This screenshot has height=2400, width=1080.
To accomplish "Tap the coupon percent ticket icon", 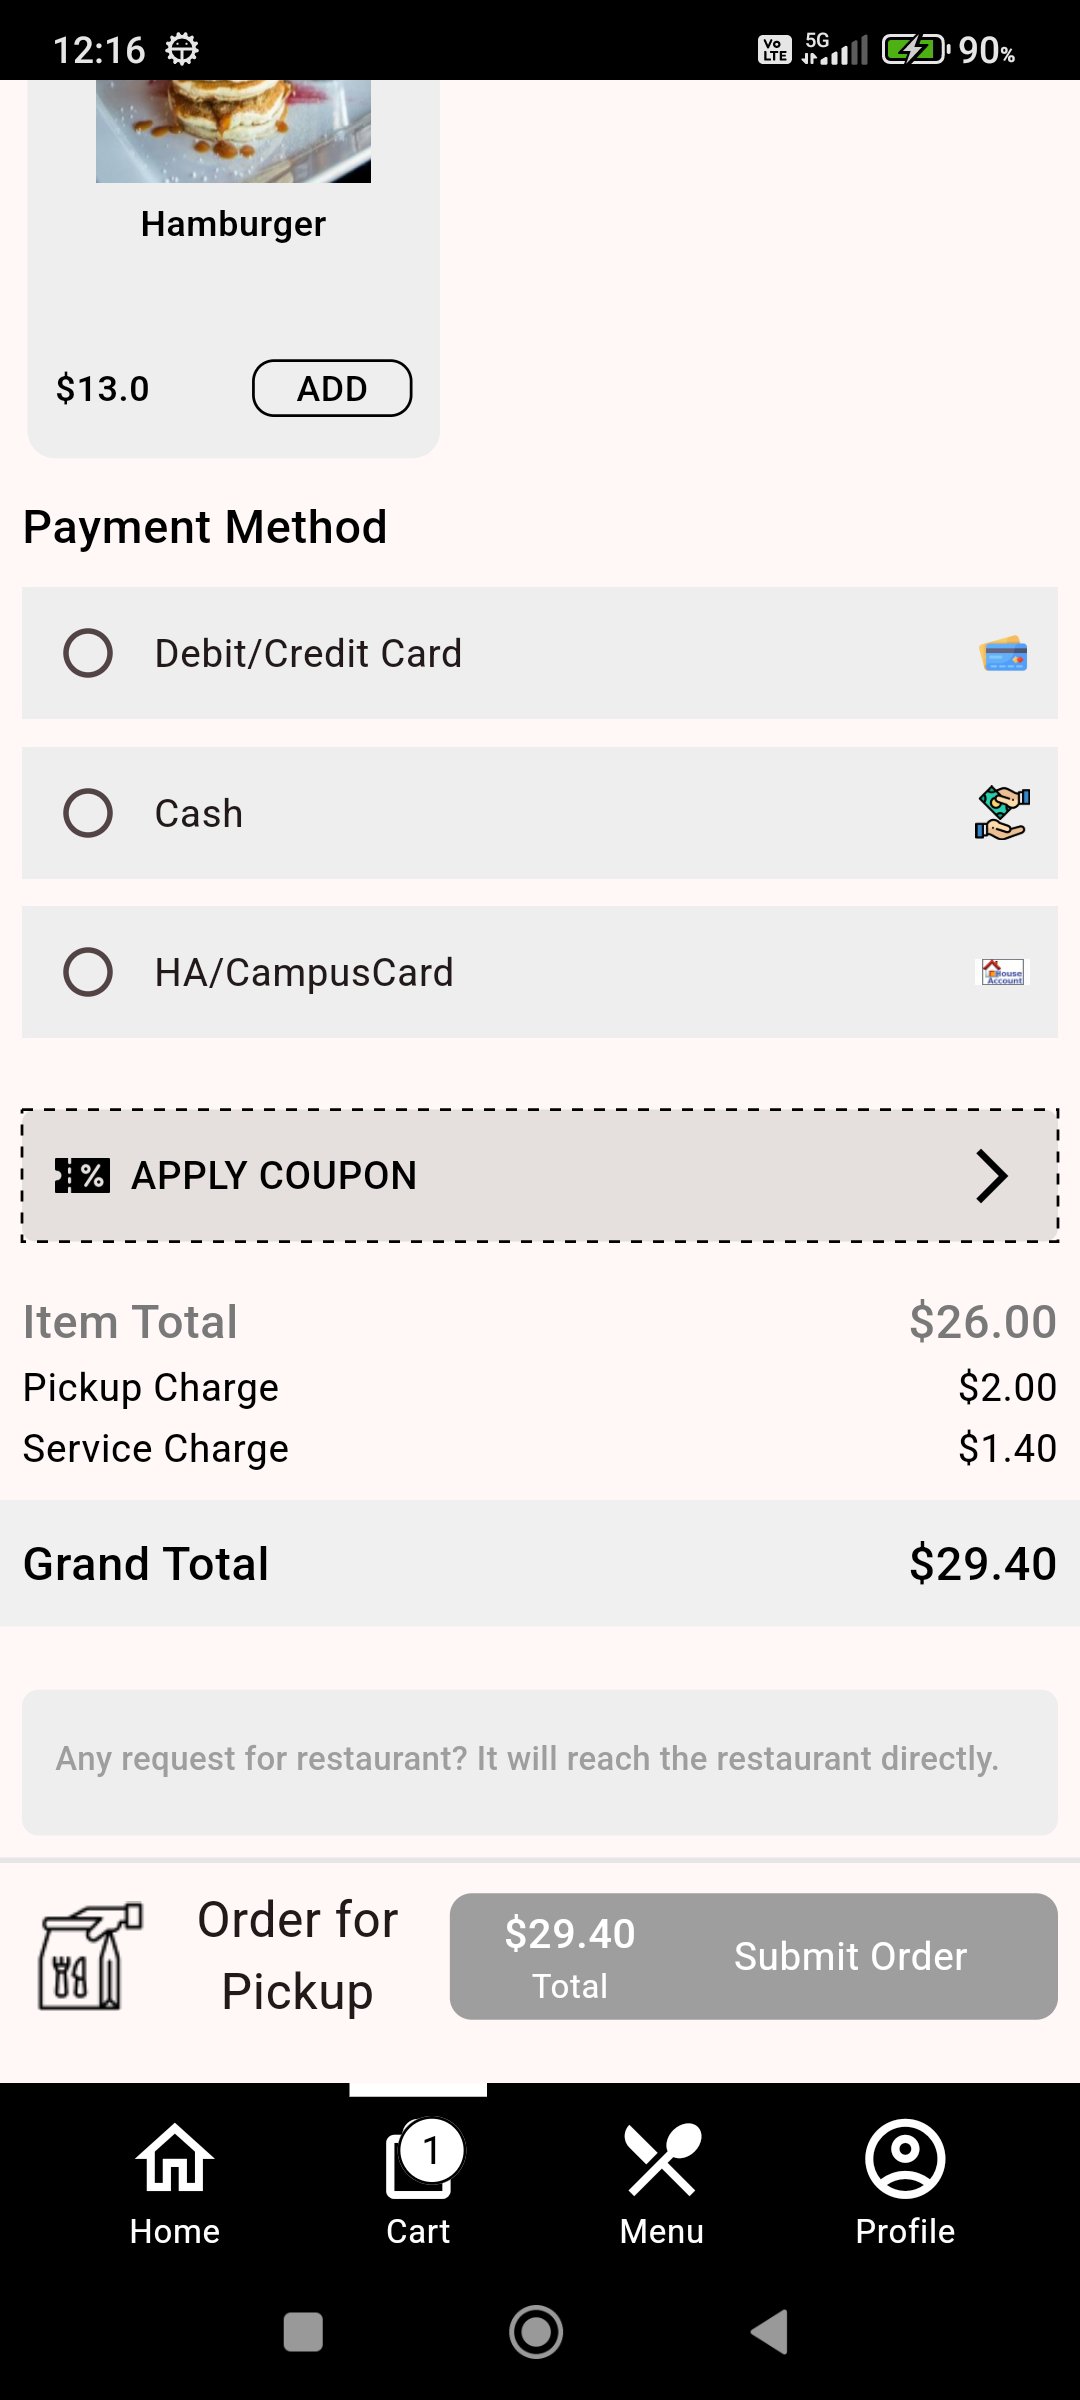I will tap(82, 1176).
